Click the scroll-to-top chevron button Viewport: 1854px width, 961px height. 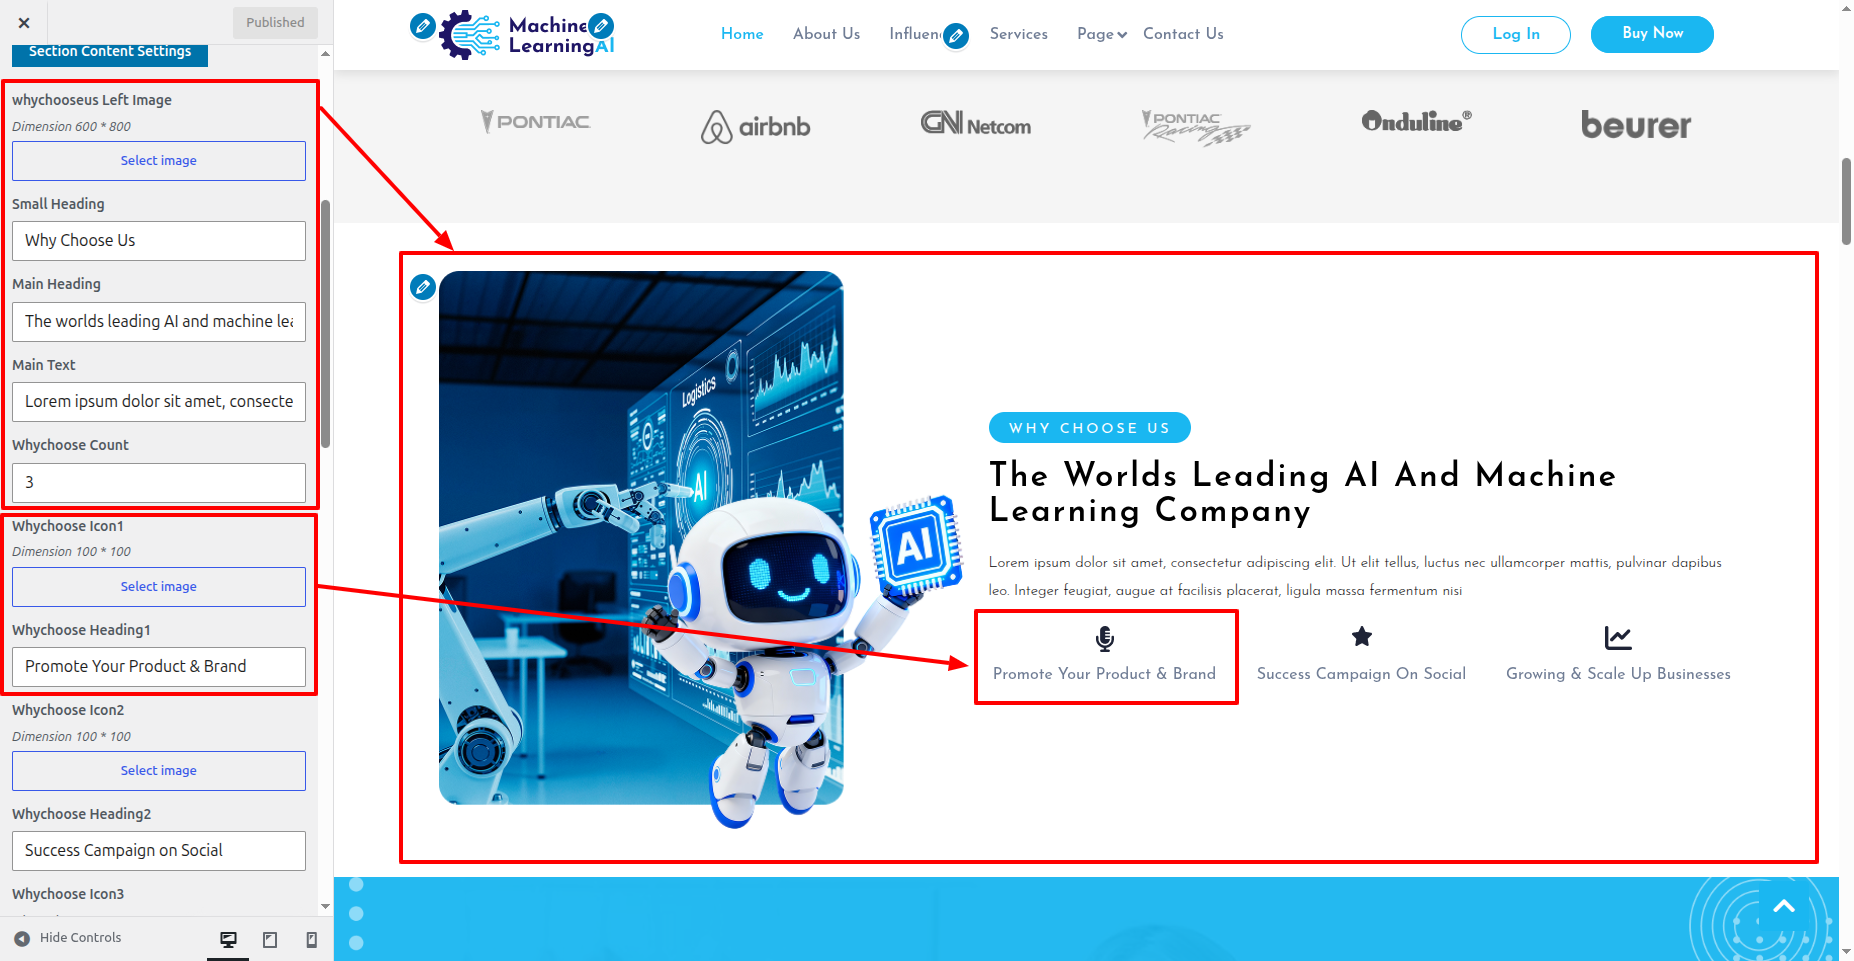pos(1784,907)
